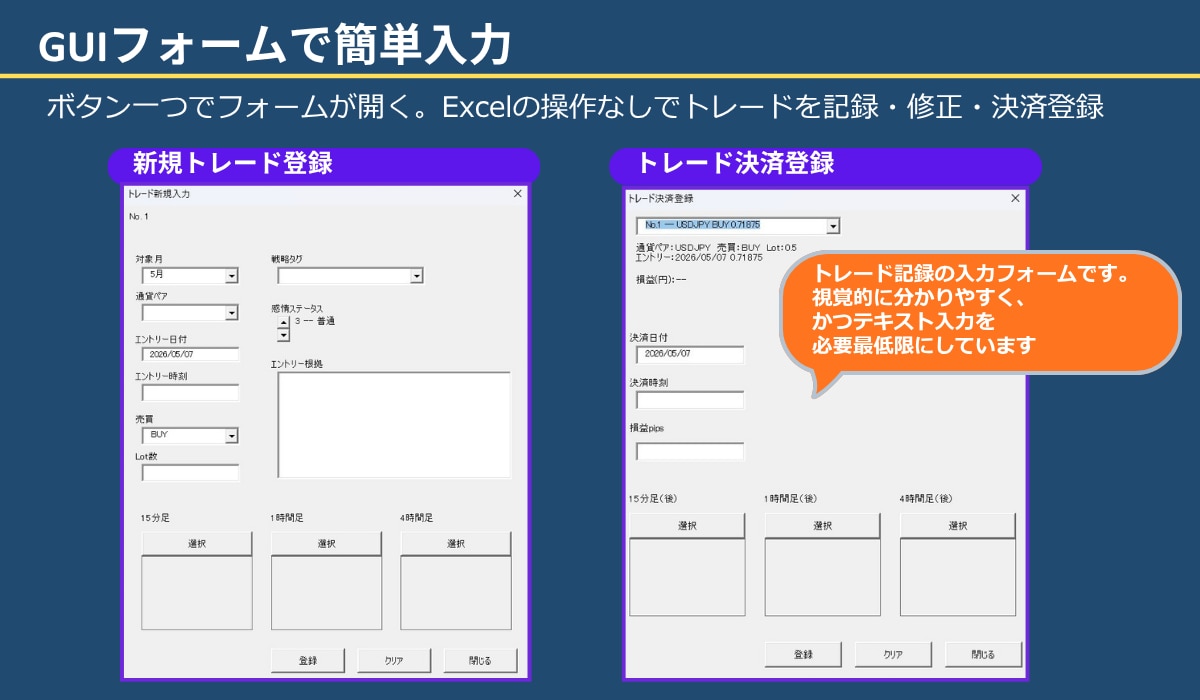Screen dimensions: 1200x700
Task: Click the エントリー日付 field showing 2026/05/07
Action: click(190, 354)
